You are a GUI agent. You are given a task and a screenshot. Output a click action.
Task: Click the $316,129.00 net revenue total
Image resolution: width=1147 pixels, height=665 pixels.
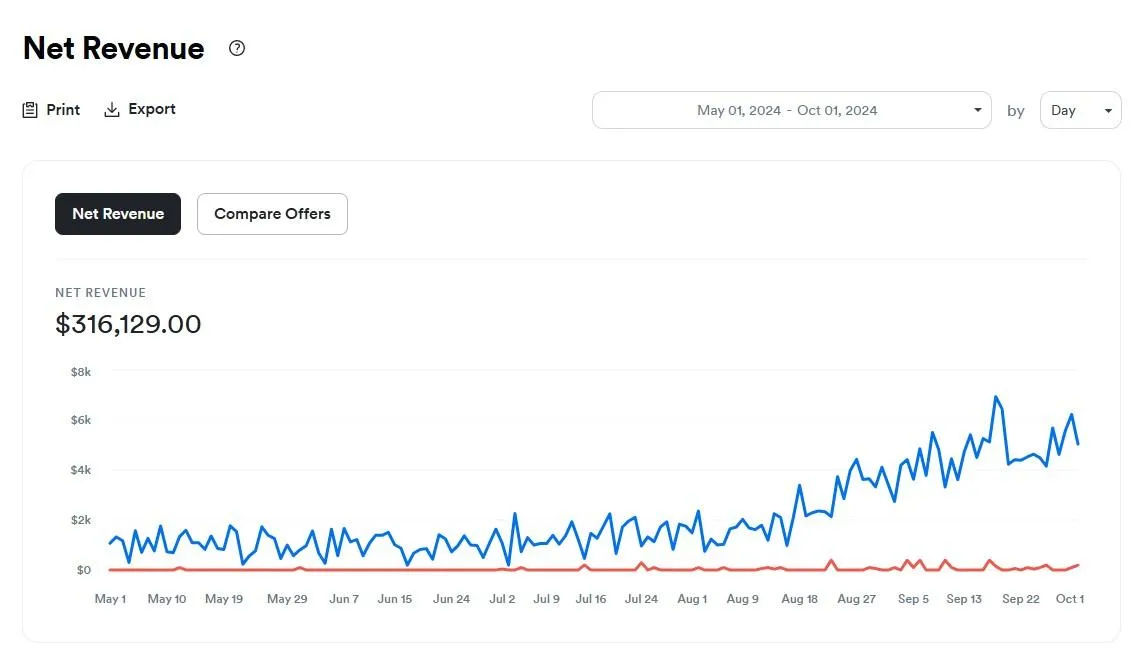point(128,324)
